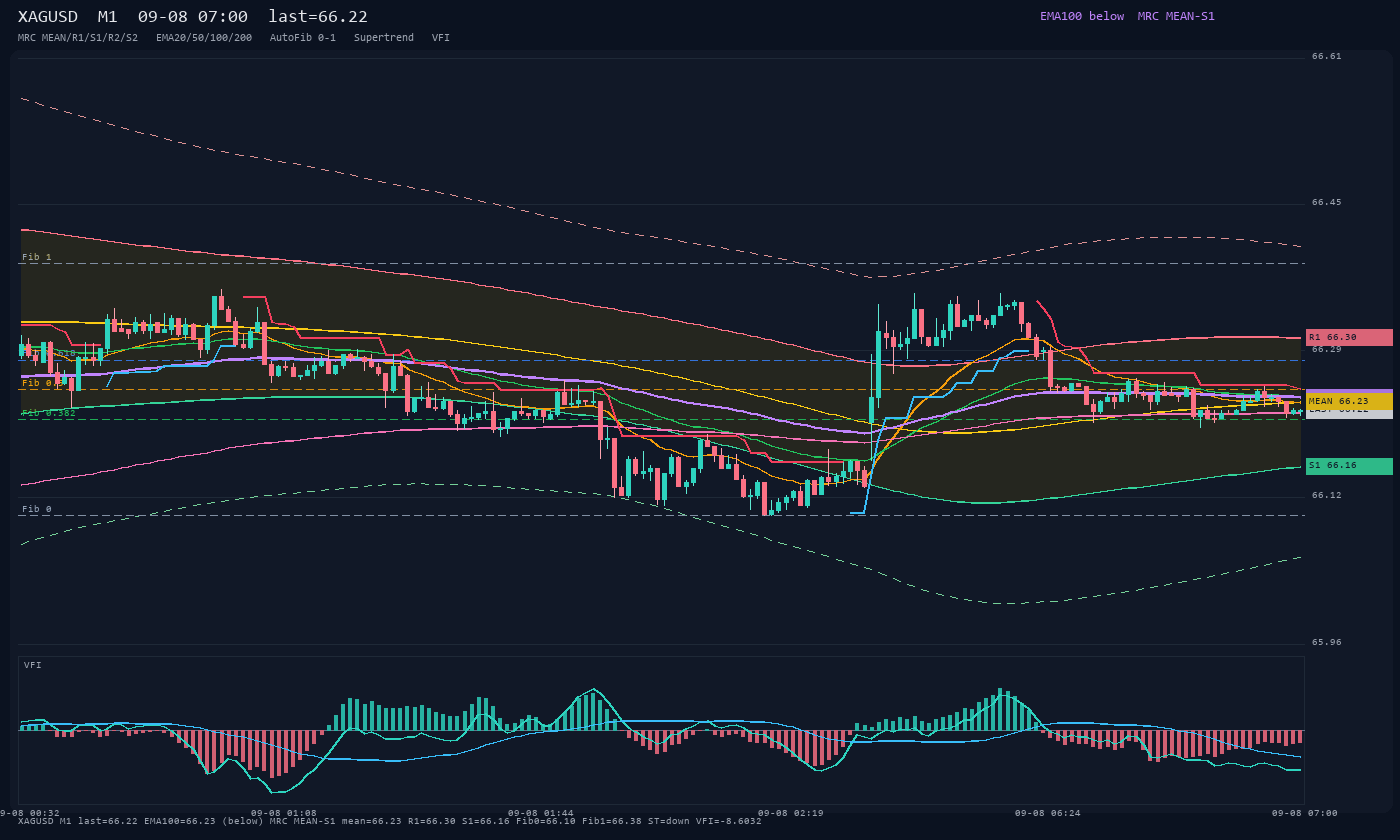Click the VFI panel title
The height and width of the screenshot is (840, 1400).
(33, 665)
